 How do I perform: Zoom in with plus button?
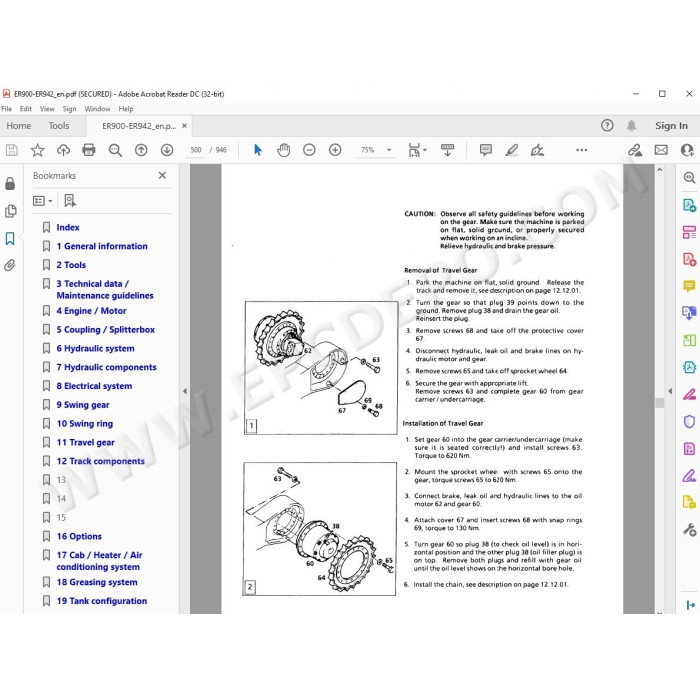[335, 150]
